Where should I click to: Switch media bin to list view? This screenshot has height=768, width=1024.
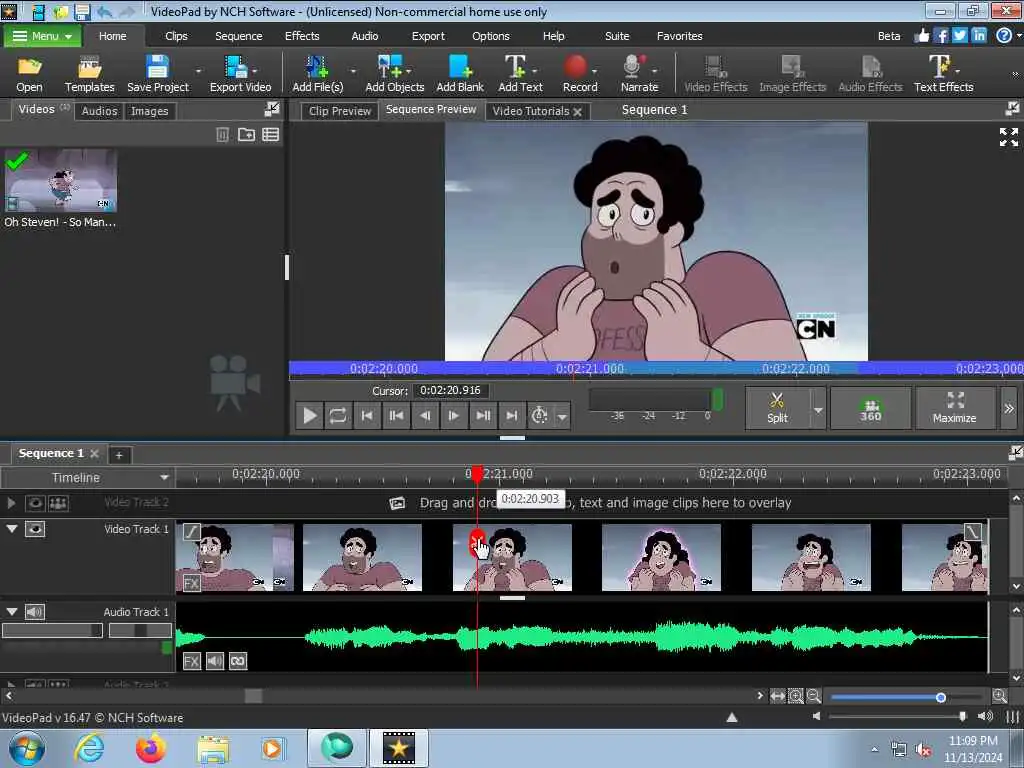coord(270,135)
